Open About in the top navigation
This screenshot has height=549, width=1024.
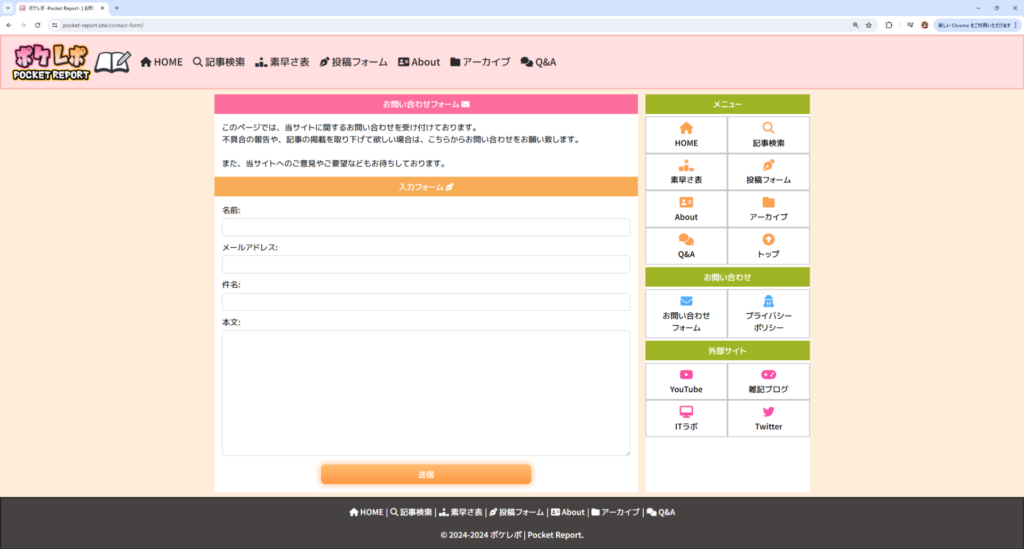coord(419,62)
